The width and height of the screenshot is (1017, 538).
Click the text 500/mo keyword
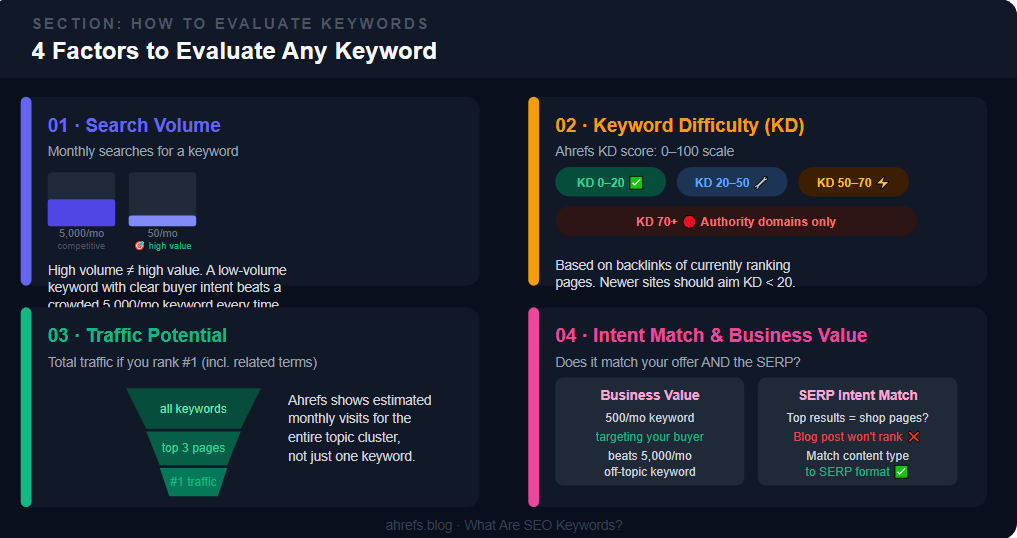point(650,418)
